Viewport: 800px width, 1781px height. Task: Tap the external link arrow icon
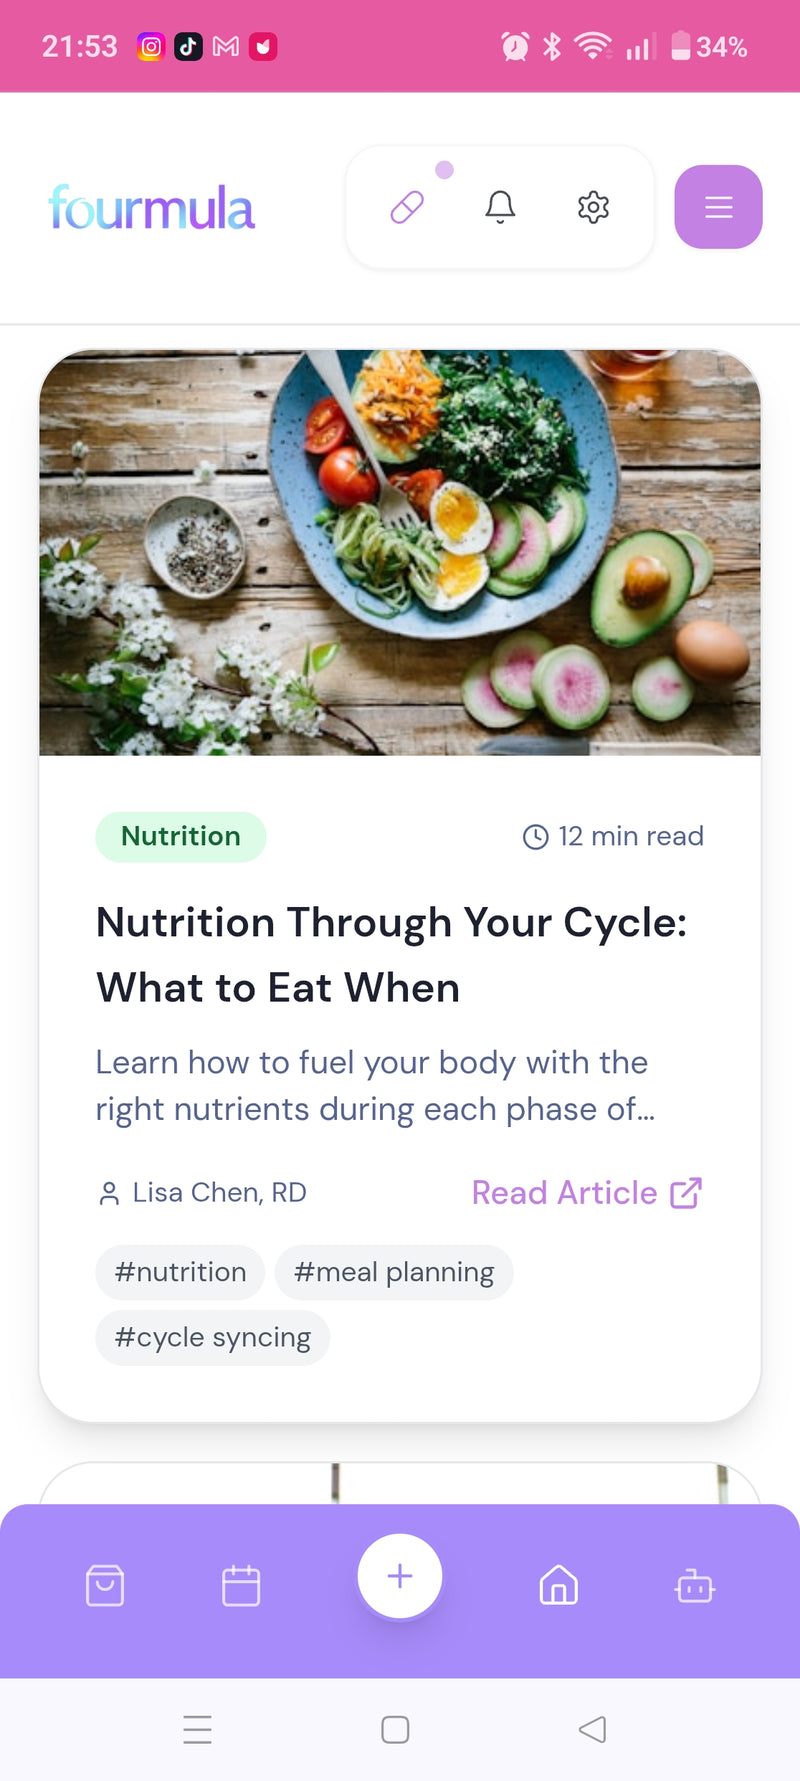686,1193
